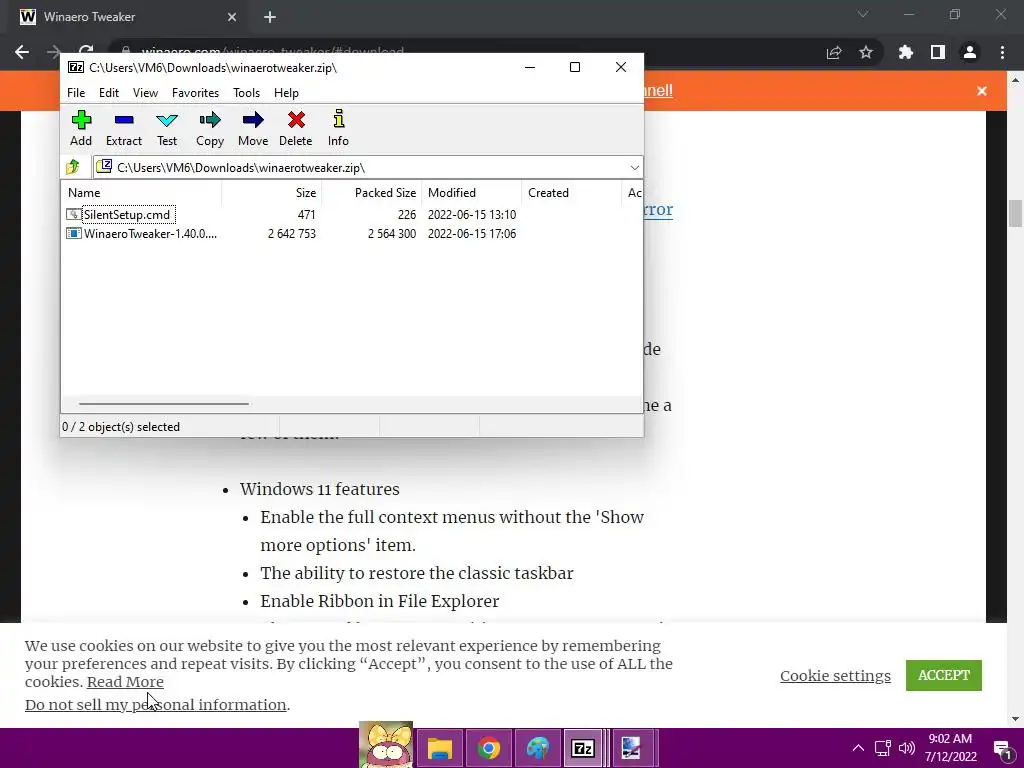Image resolution: width=1024 pixels, height=768 pixels.
Task: Click the ACCEPT cookies button
Action: click(x=944, y=675)
